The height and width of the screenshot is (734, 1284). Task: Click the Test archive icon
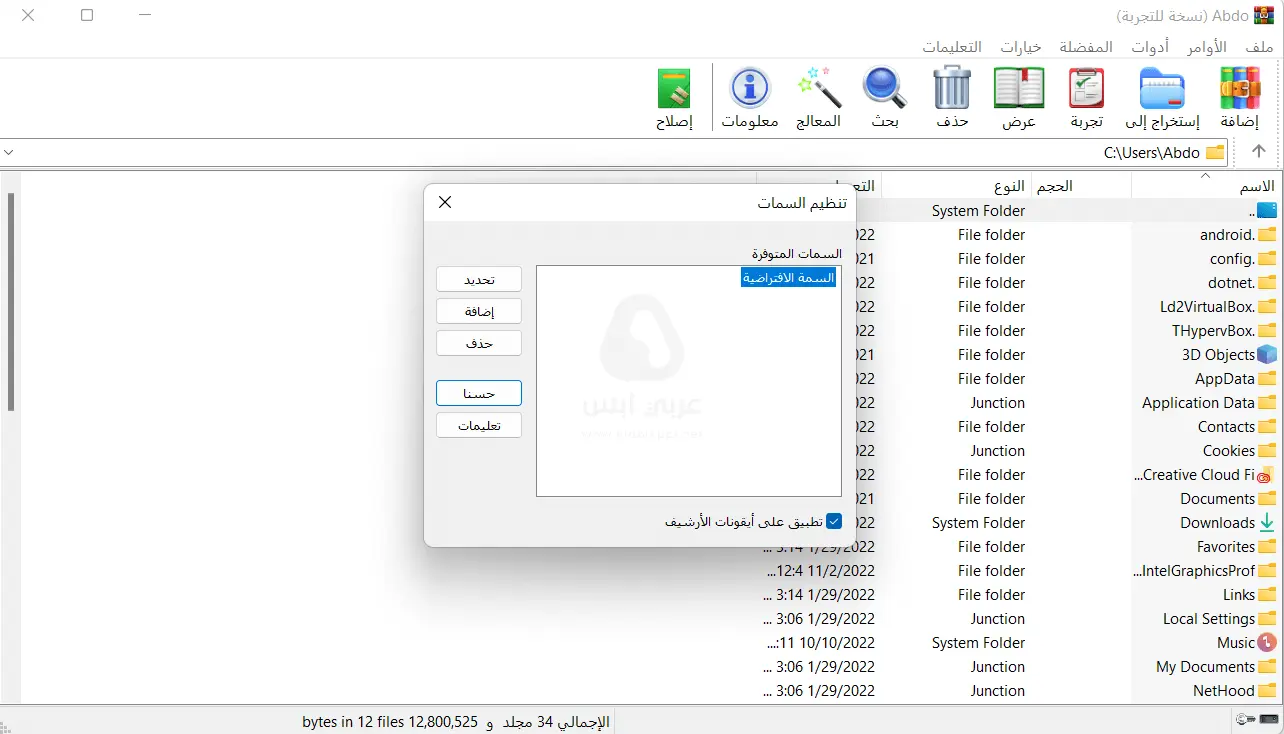coord(1084,95)
